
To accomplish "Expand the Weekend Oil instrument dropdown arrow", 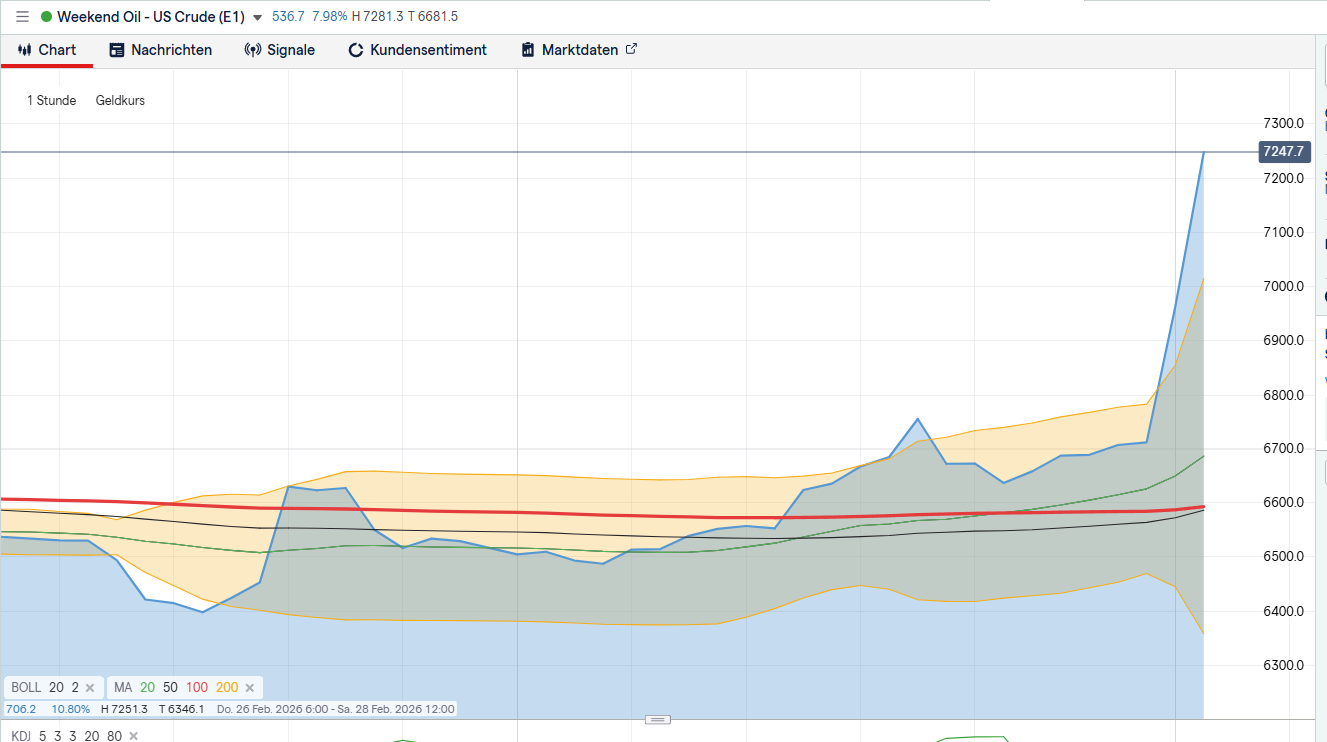I will [x=258, y=18].
